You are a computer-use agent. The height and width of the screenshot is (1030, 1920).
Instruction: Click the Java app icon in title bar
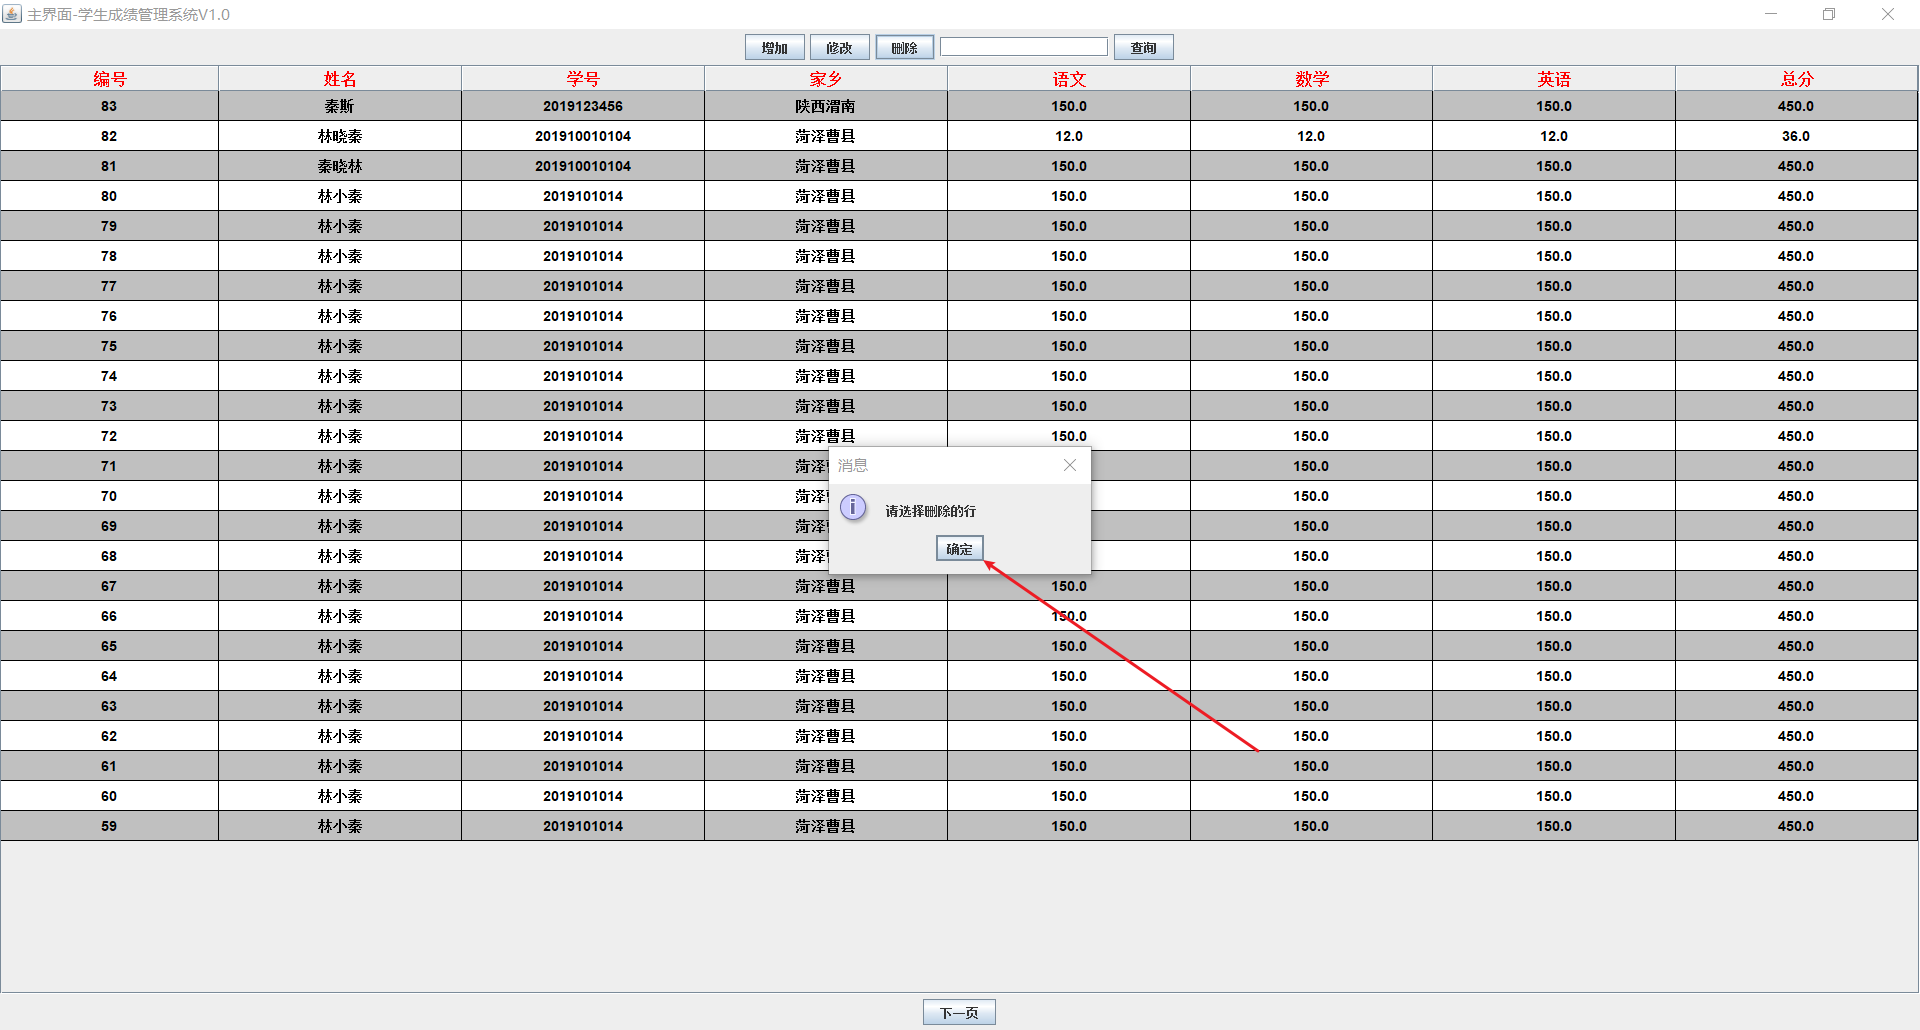(12, 14)
